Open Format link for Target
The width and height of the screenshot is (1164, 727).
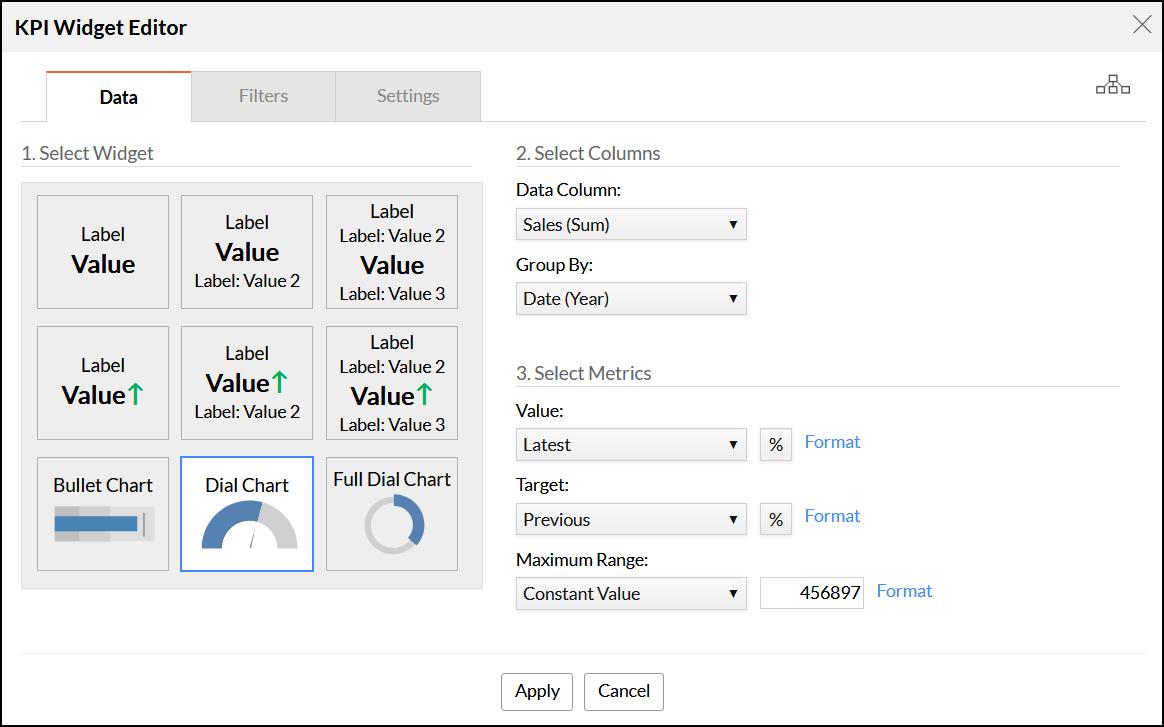[x=832, y=516]
